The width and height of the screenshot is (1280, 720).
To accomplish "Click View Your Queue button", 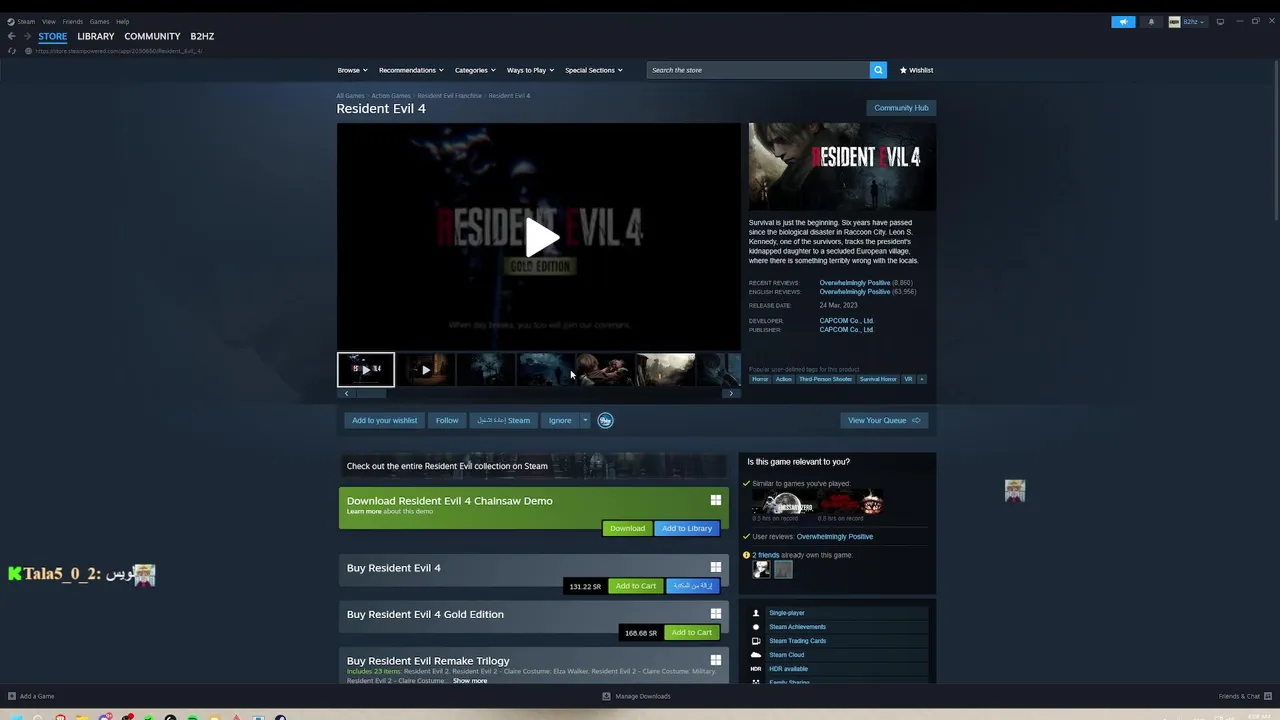I will click(884, 420).
